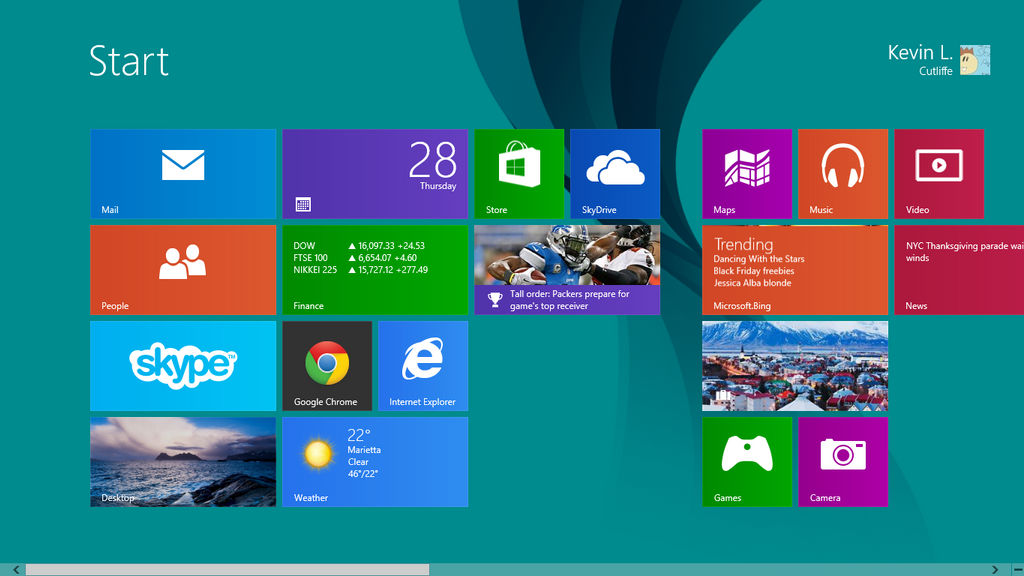Open the Microsoft.Bing Trending tile
Screen dimensions: 1024x576
pos(795,270)
